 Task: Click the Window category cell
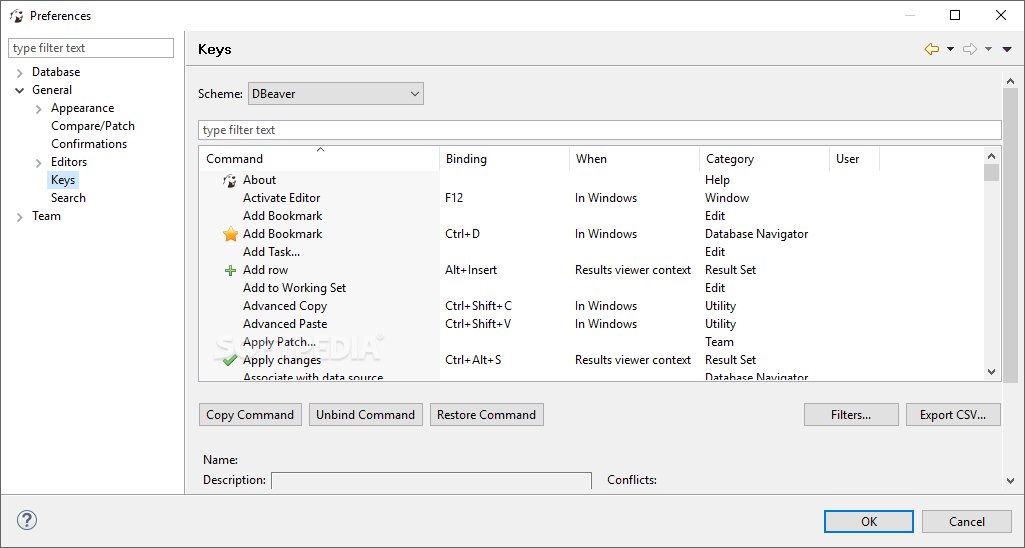[727, 197]
